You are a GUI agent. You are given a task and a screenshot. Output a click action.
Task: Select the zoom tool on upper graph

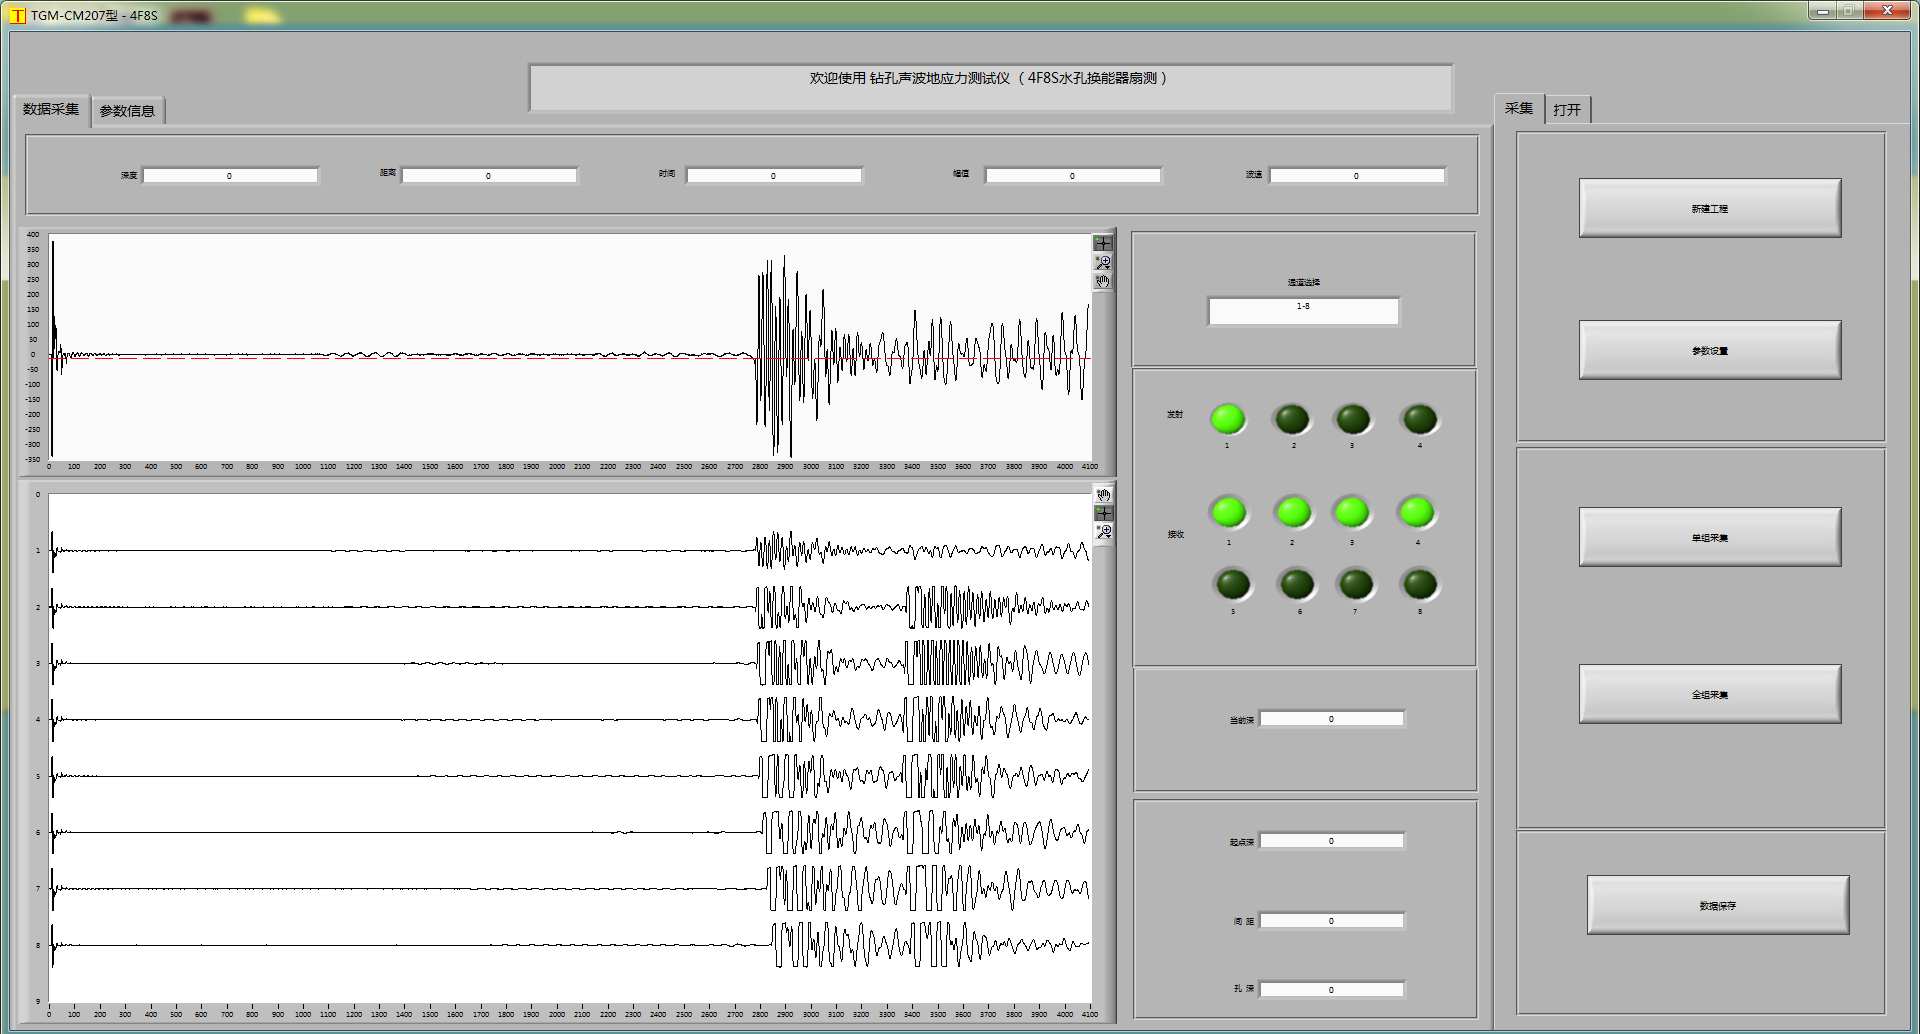click(x=1102, y=262)
